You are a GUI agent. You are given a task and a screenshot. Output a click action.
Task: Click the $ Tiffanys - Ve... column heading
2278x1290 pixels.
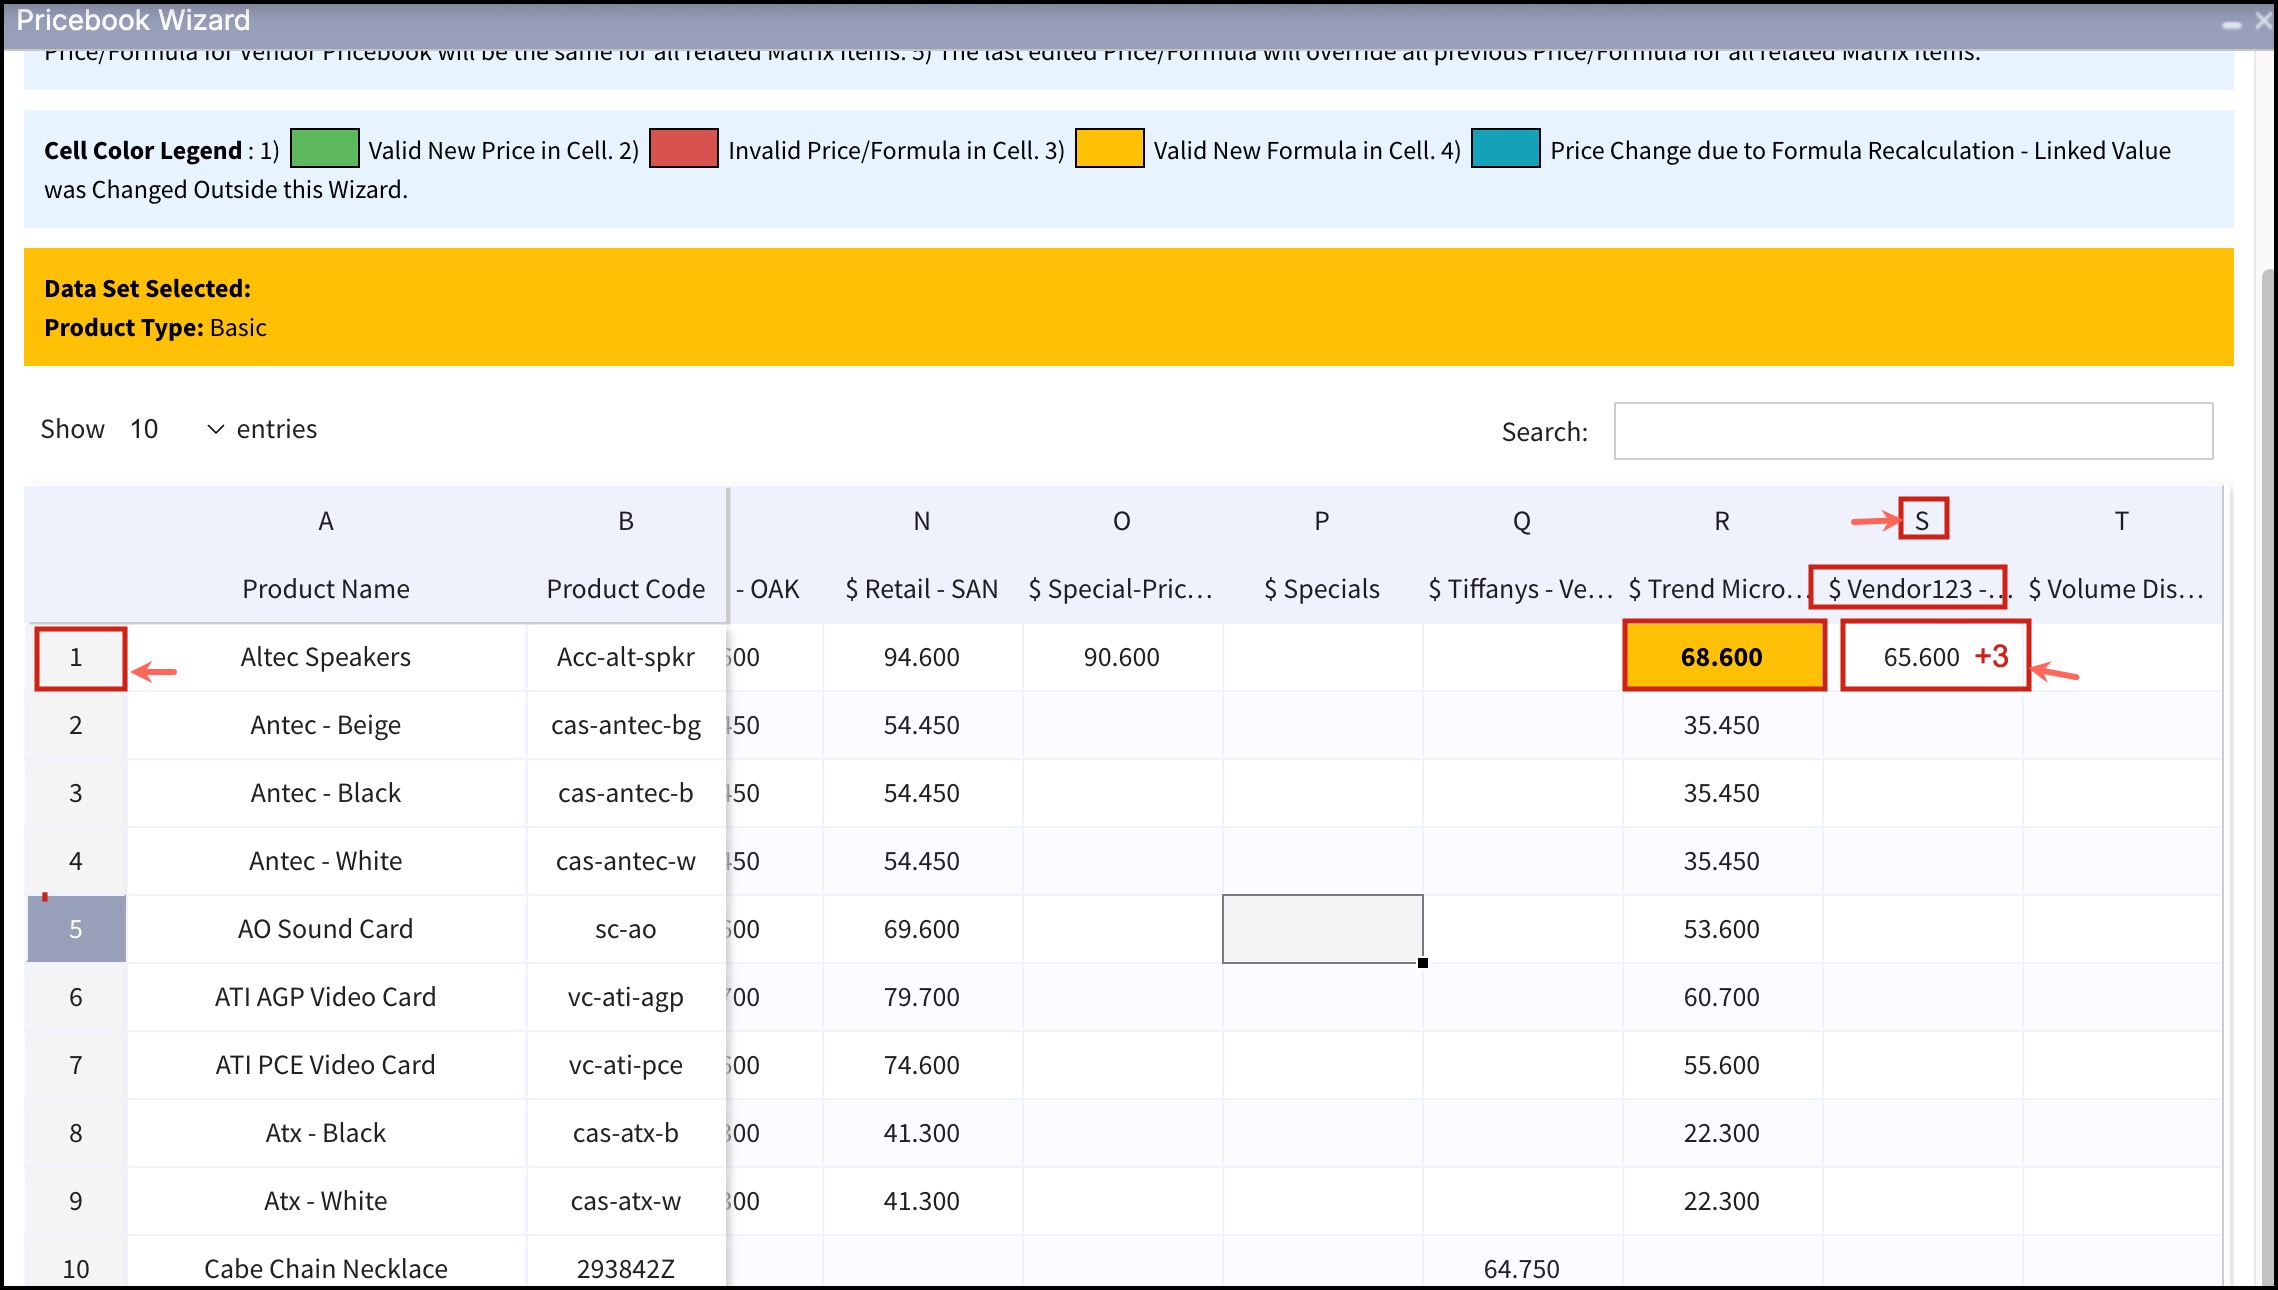coord(1522,589)
